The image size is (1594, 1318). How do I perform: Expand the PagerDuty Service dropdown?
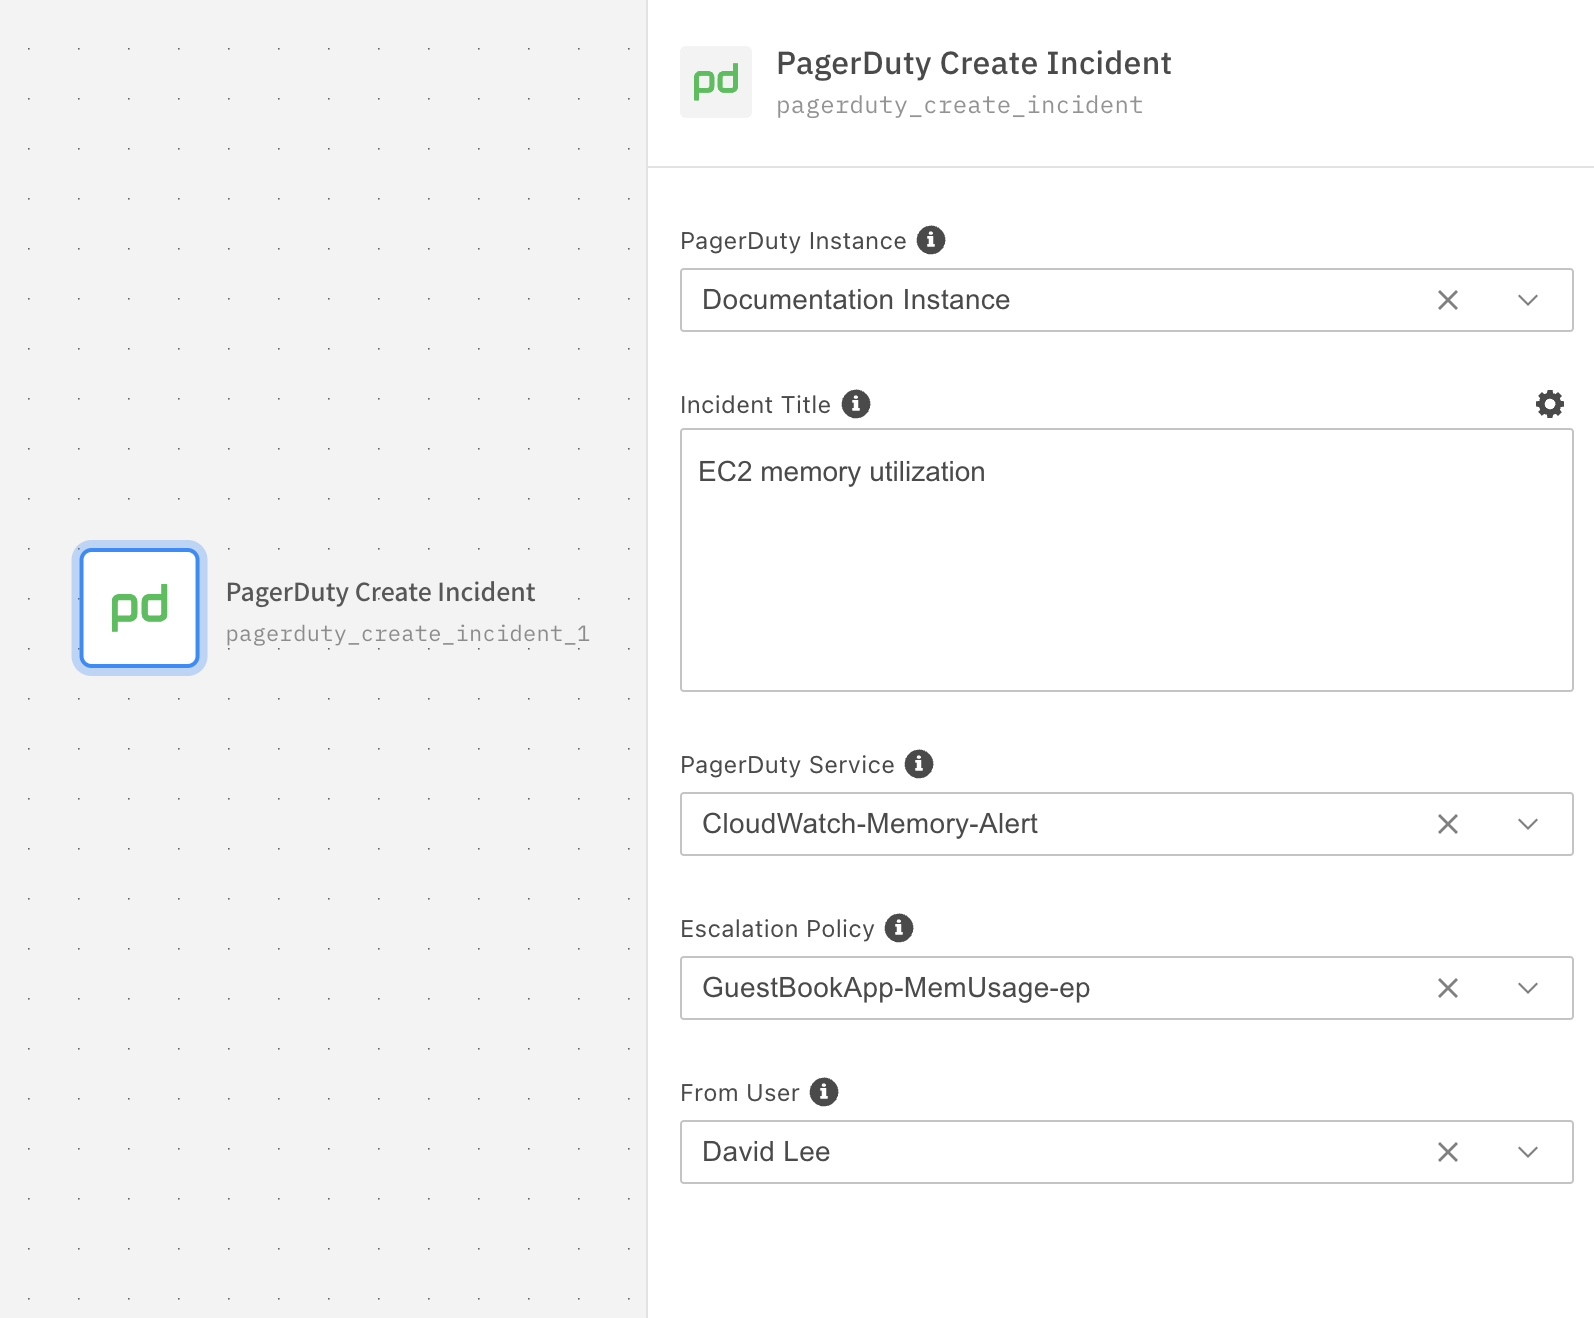point(1527,824)
